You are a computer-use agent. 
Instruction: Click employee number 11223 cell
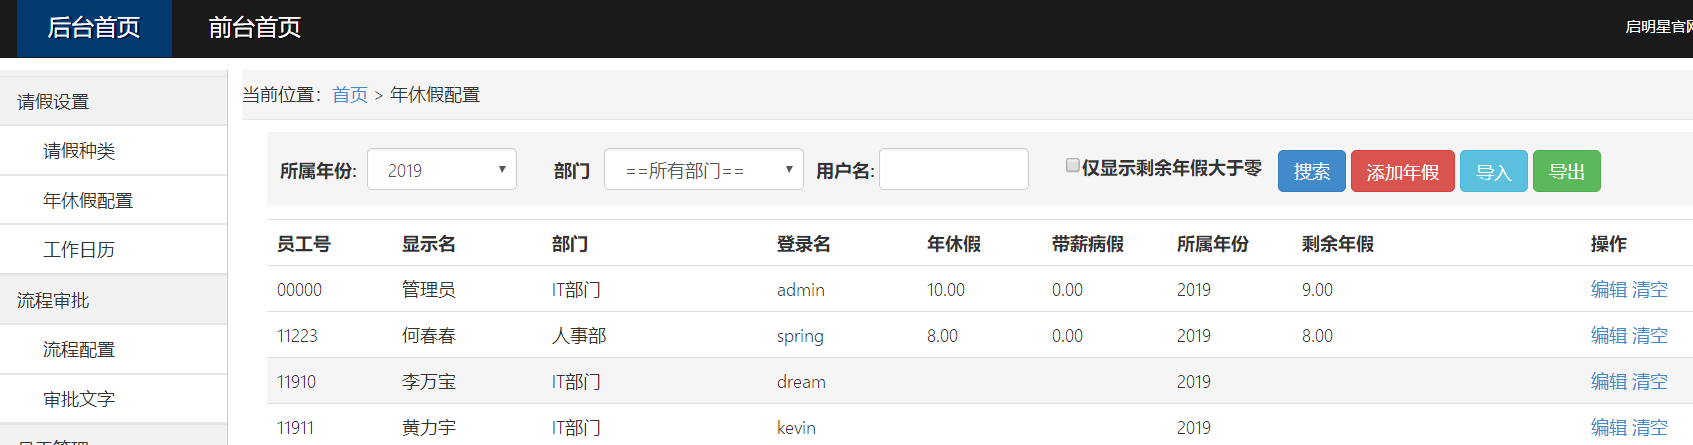[x=297, y=336]
